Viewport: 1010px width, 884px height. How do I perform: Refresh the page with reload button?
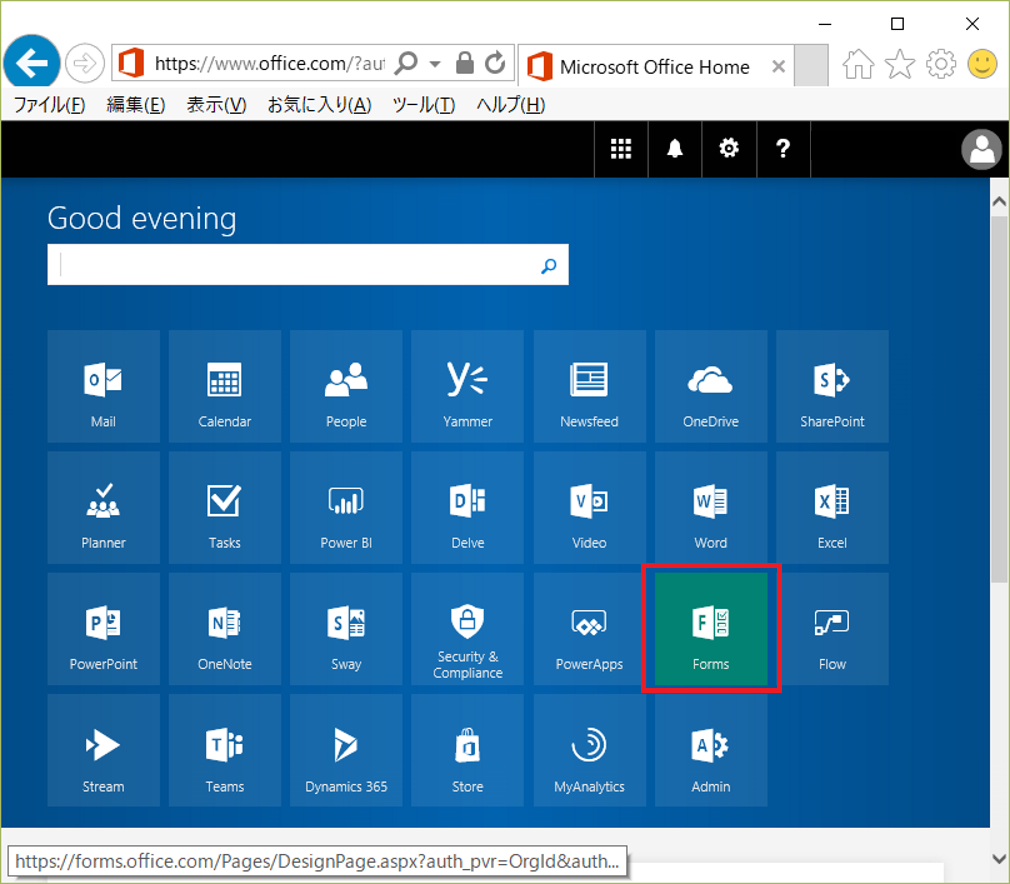coord(495,63)
